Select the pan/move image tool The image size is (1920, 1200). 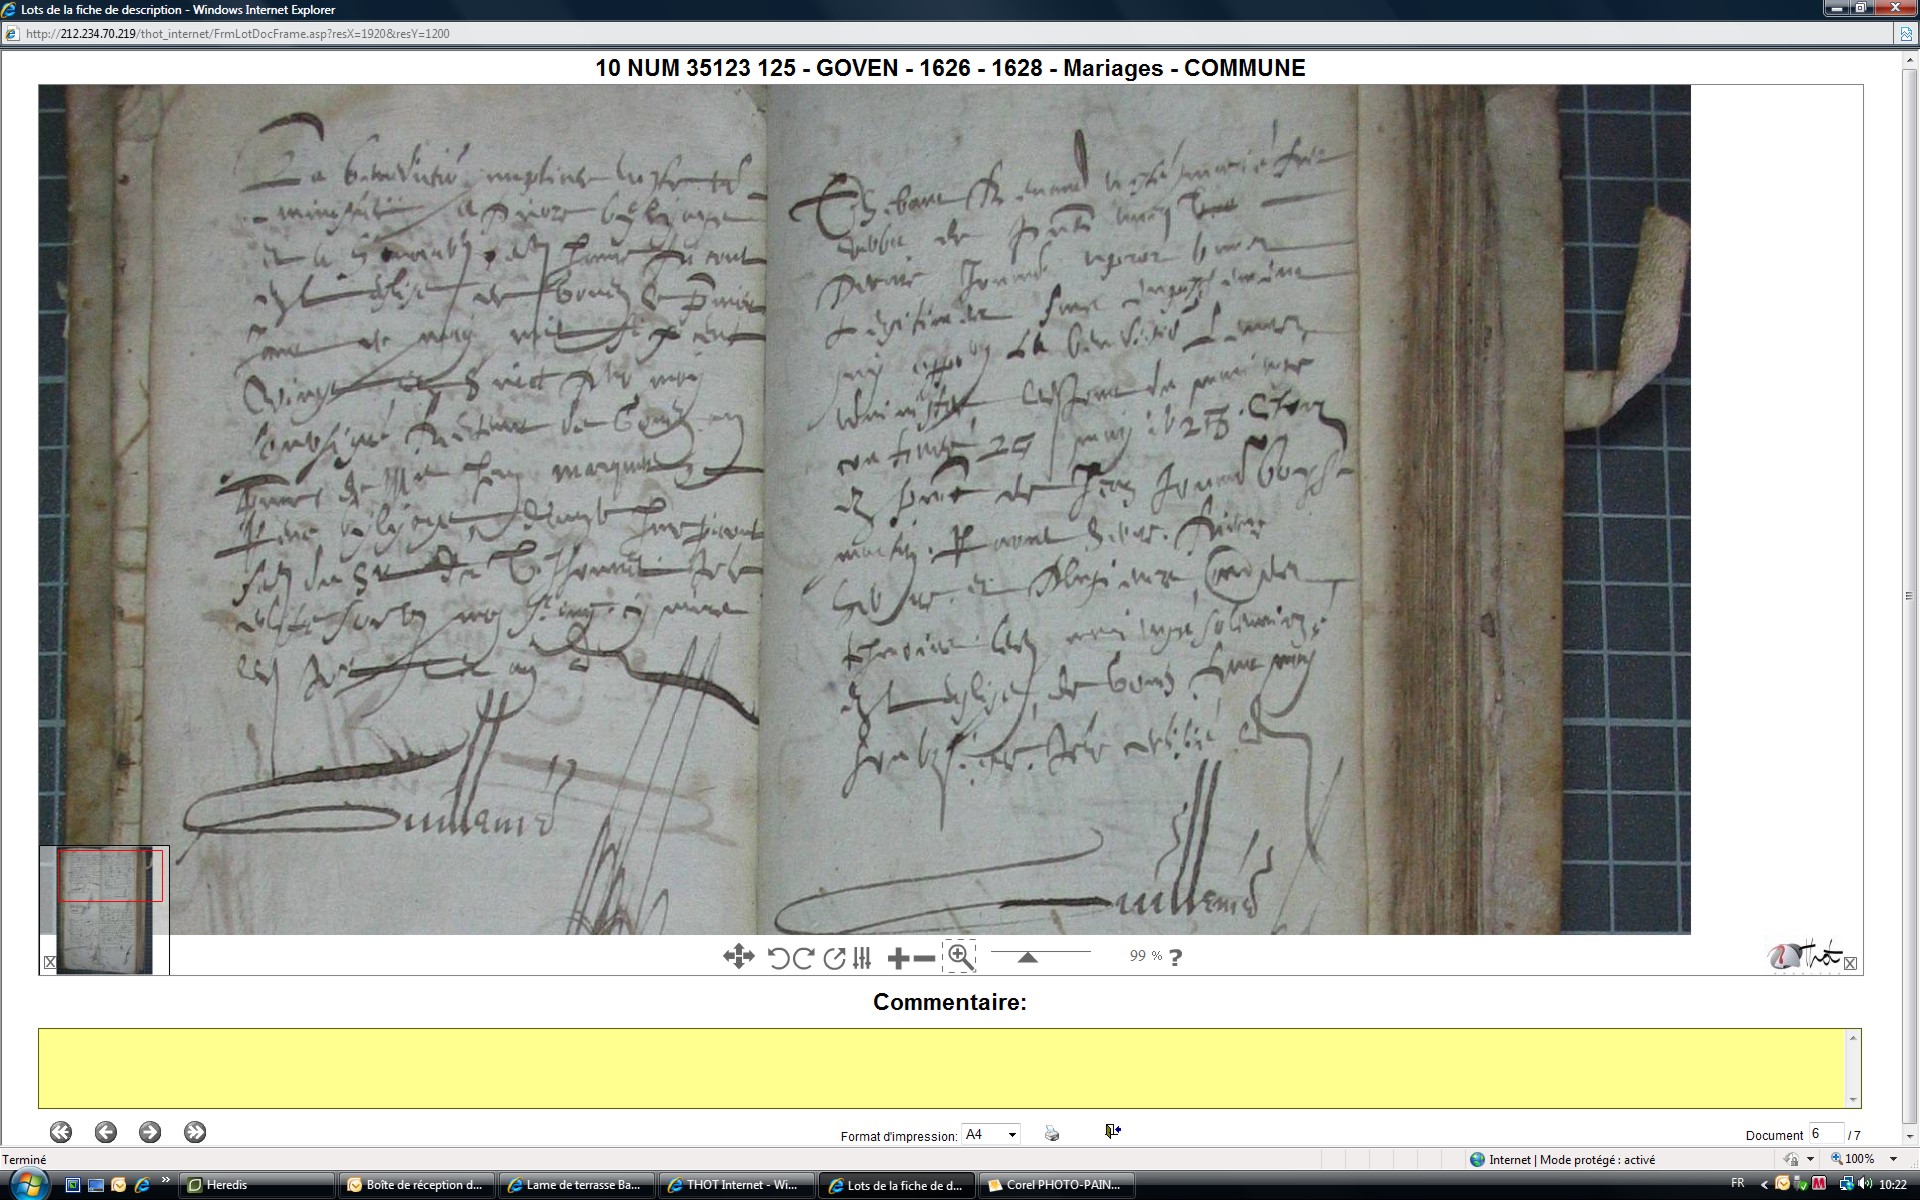pyautogui.click(x=738, y=957)
